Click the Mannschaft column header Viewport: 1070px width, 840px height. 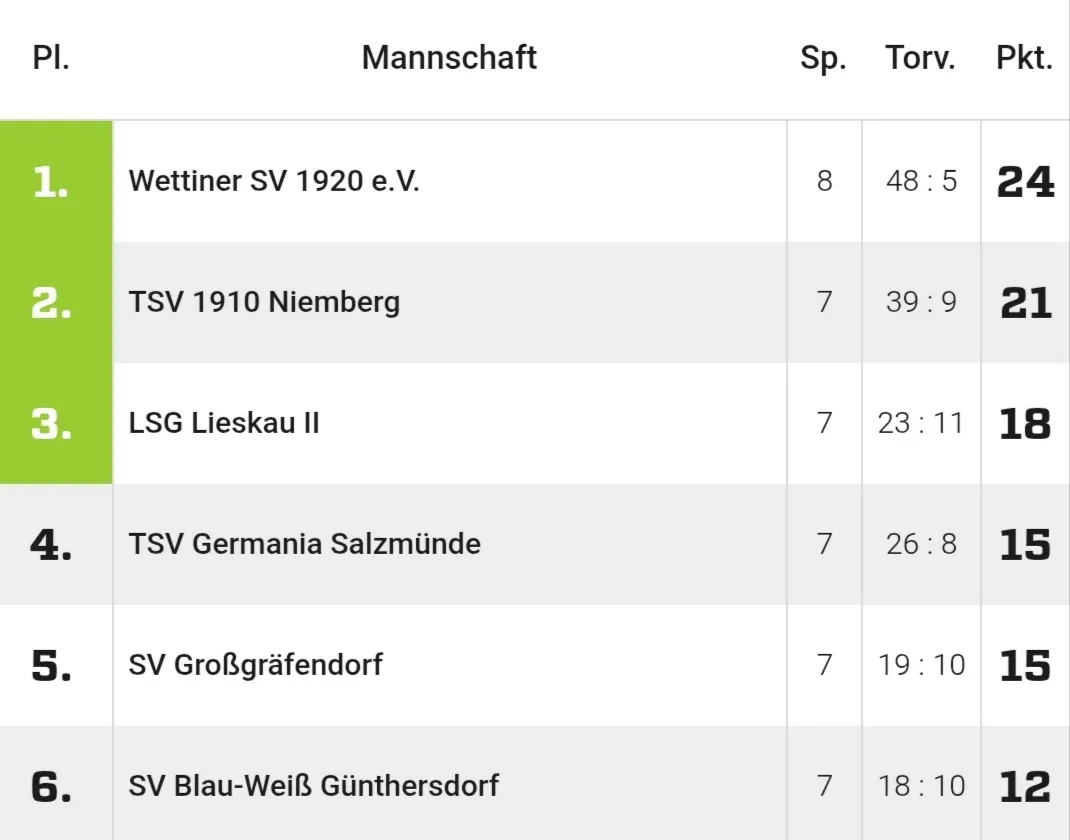449,58
